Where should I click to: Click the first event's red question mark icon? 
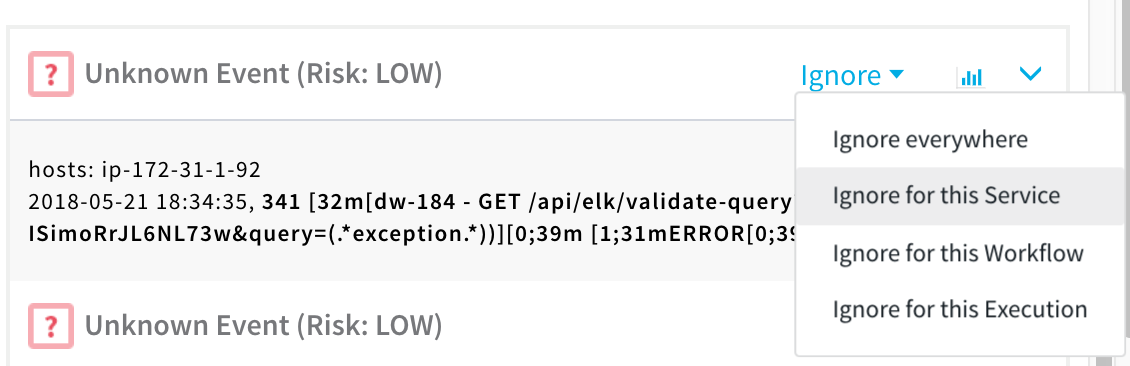[51, 73]
